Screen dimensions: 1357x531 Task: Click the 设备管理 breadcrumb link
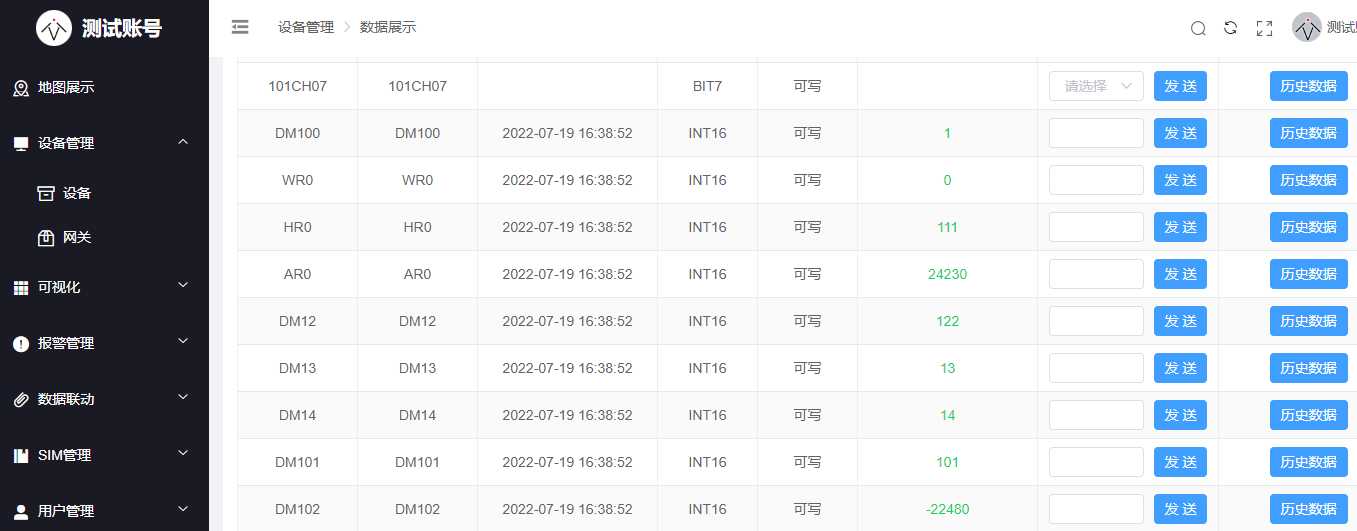[x=306, y=27]
